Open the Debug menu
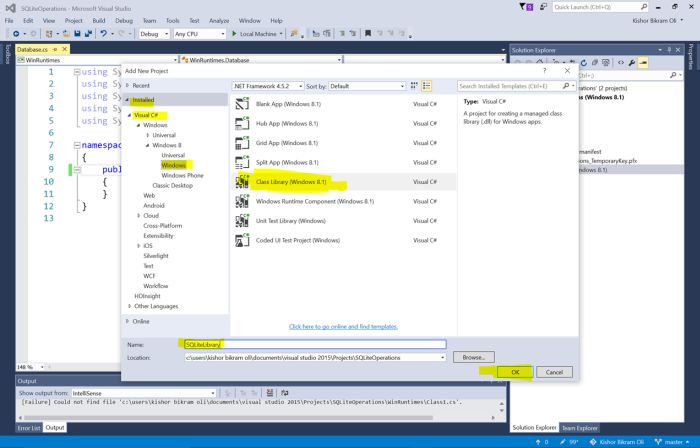 124,21
